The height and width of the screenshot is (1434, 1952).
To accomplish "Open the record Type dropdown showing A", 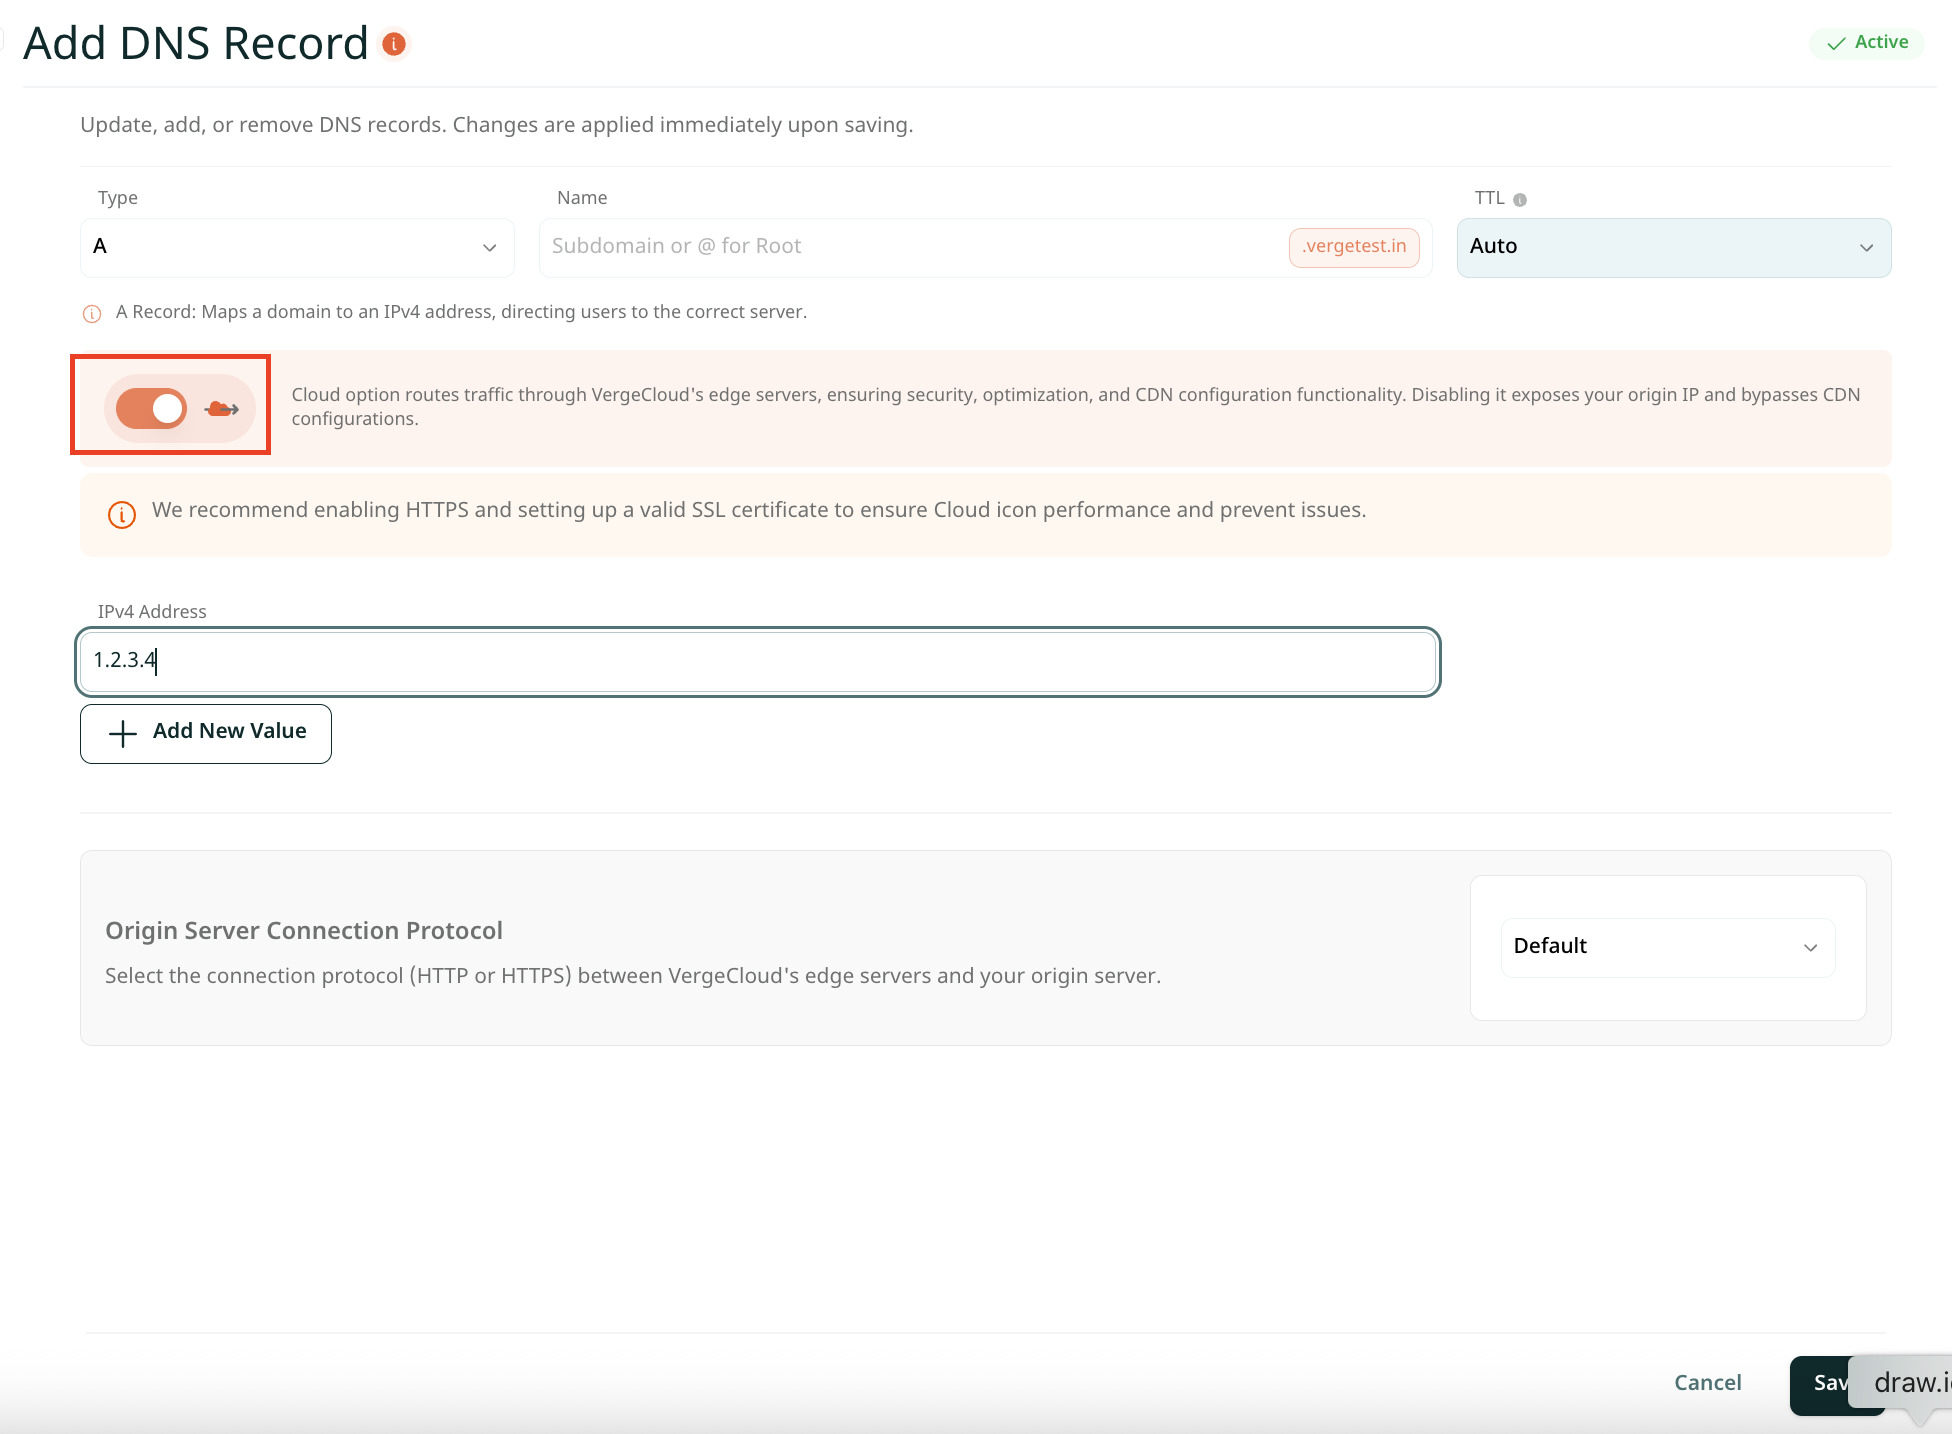I will click(x=297, y=247).
